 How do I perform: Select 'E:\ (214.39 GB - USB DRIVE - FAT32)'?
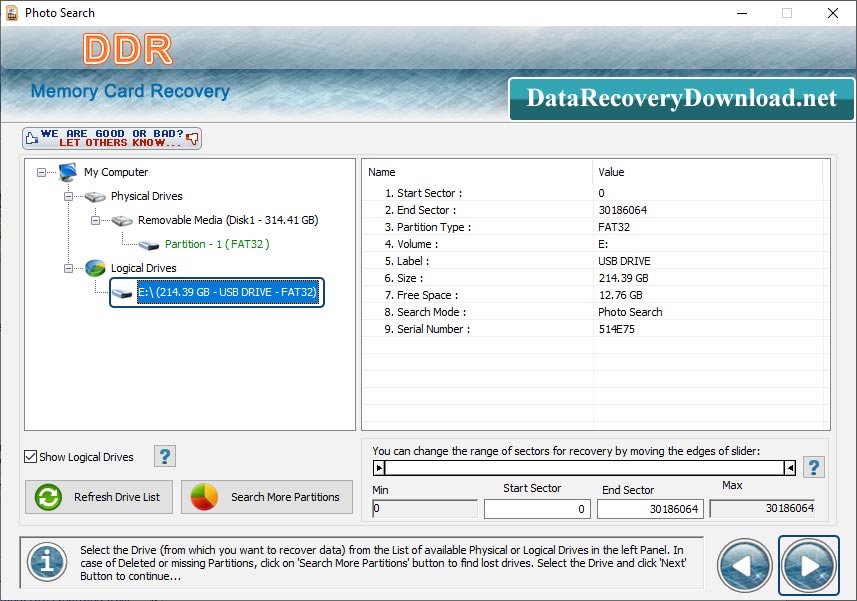227,292
